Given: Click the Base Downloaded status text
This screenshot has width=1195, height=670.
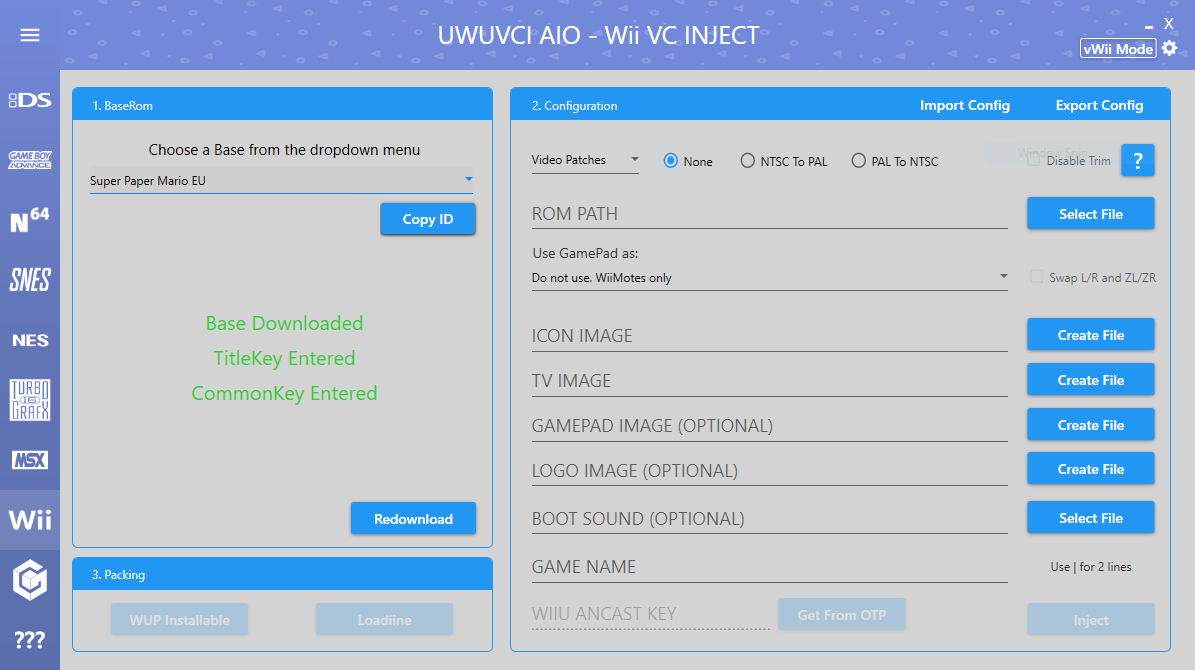Looking at the screenshot, I should pos(284,323).
